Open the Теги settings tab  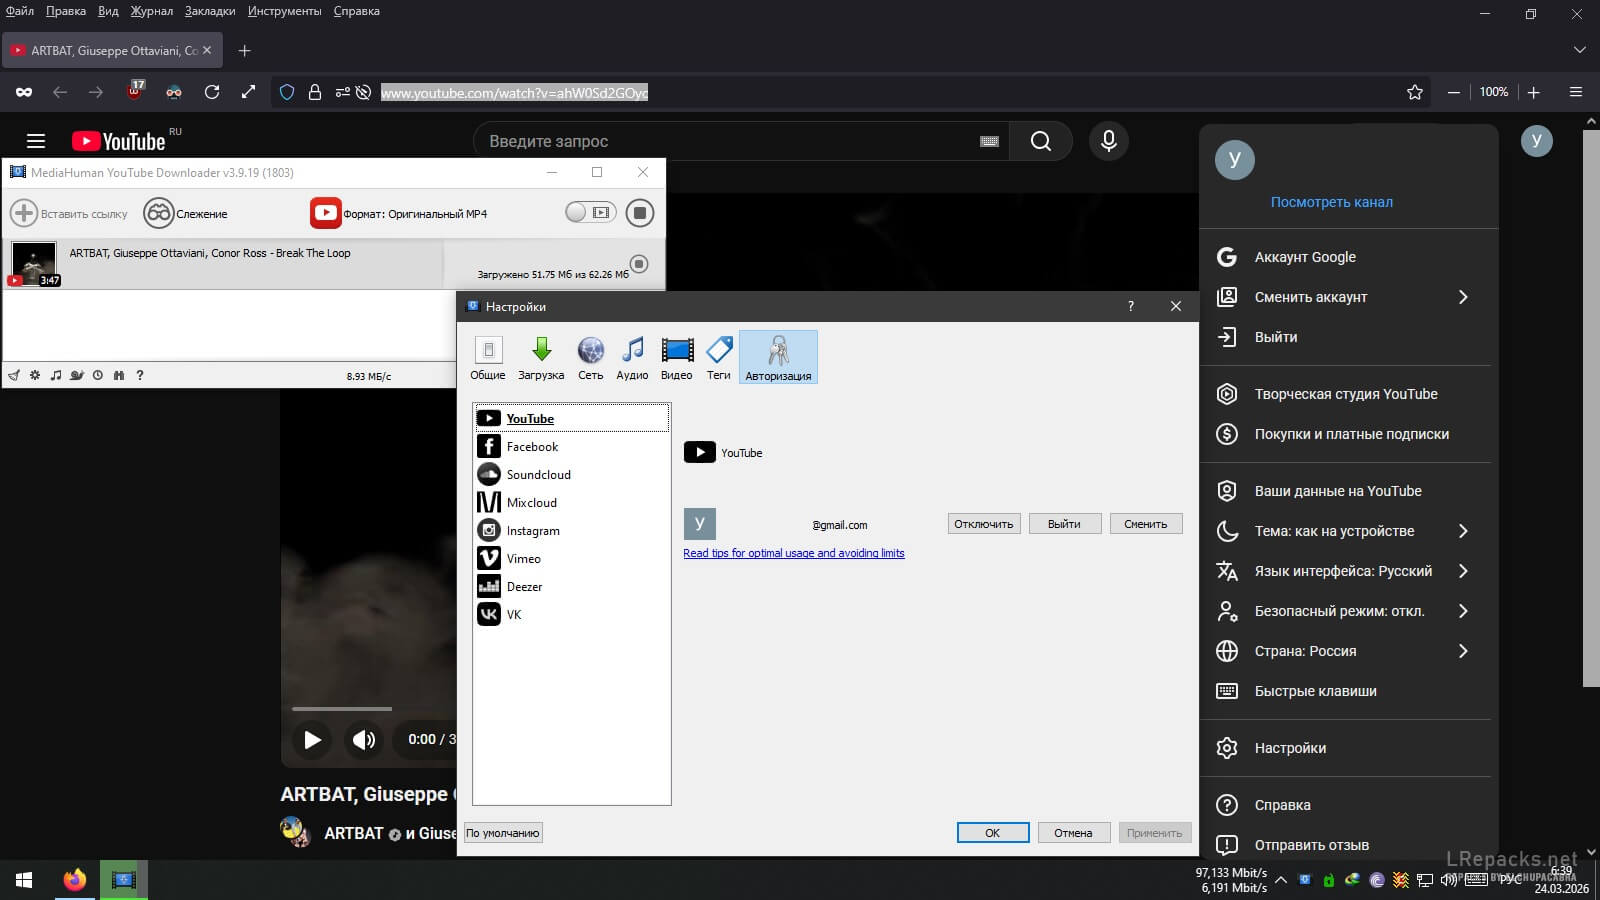pos(718,357)
